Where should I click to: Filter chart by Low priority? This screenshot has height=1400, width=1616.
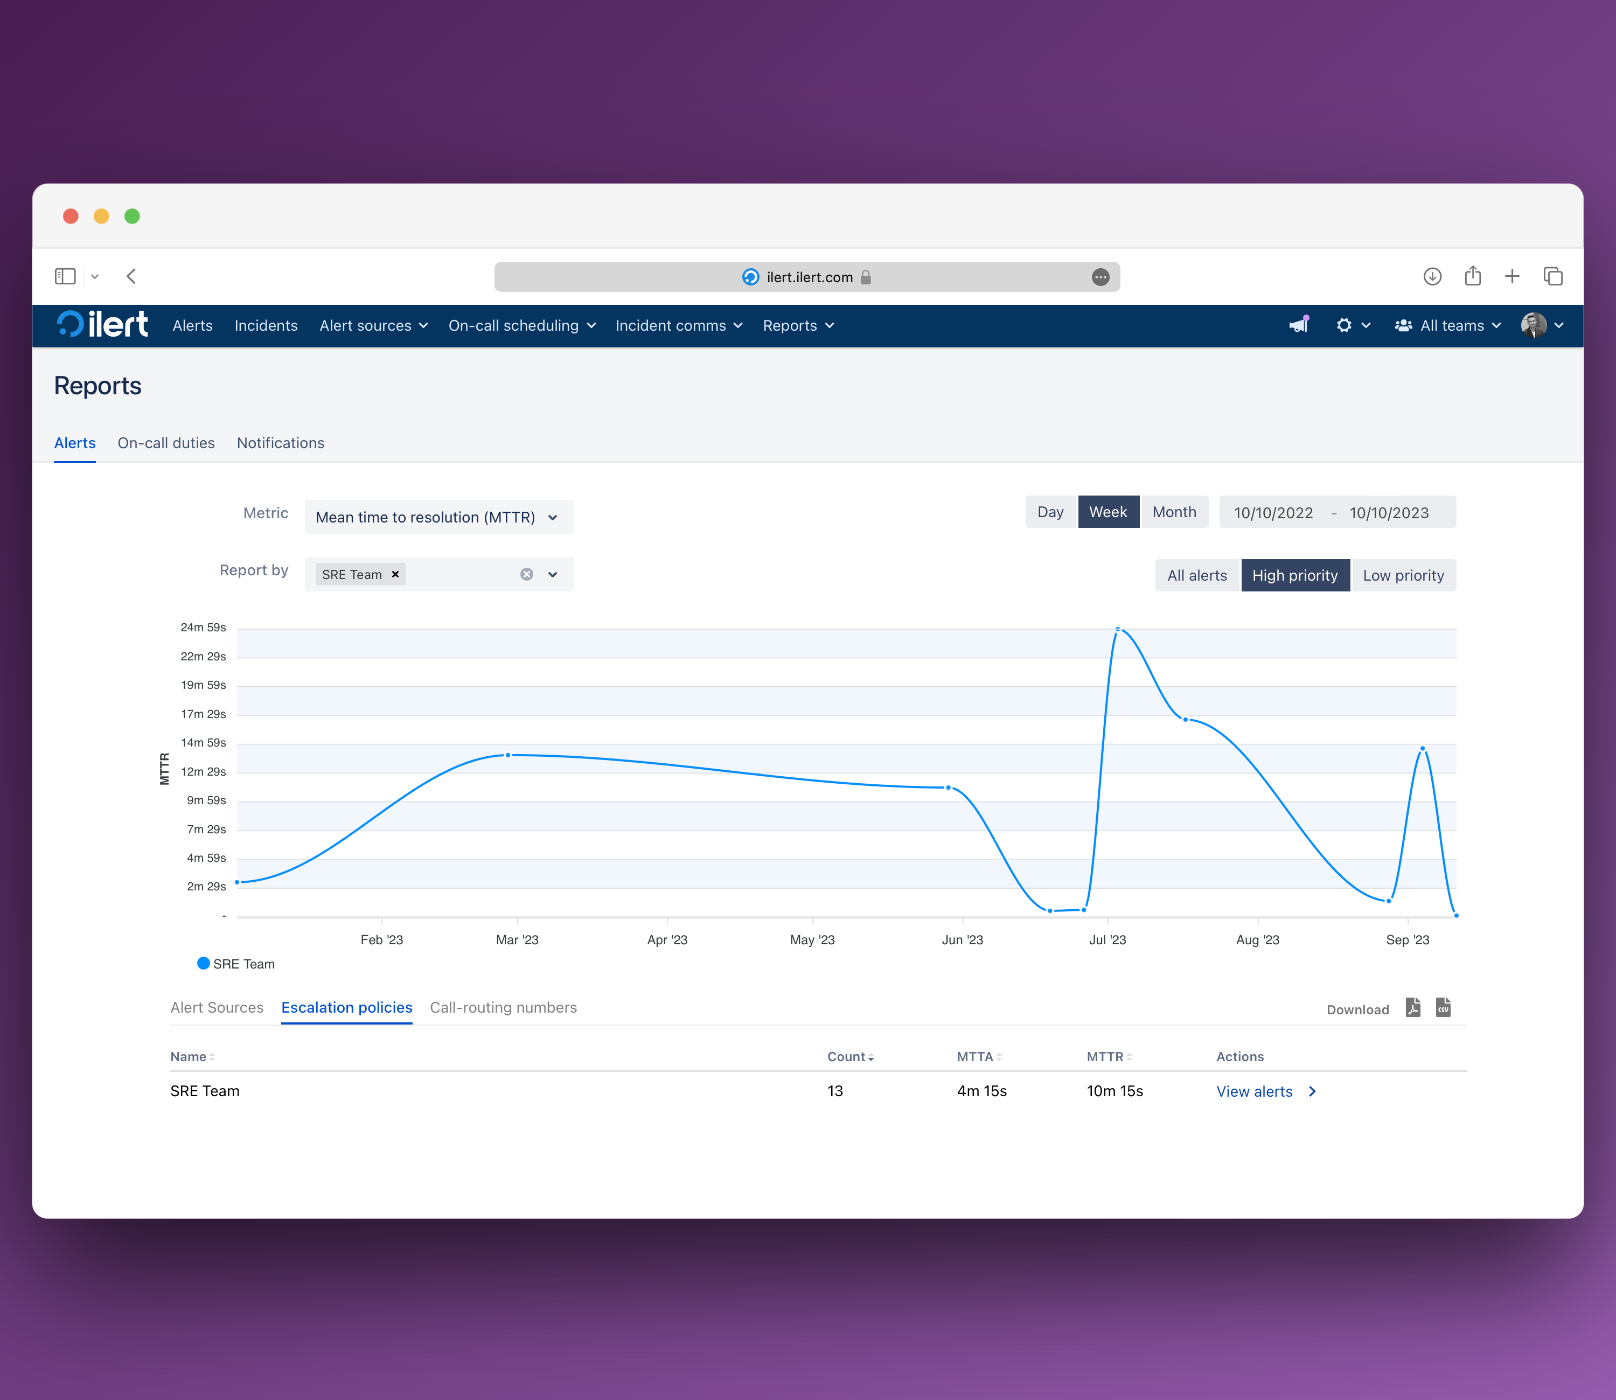click(x=1403, y=575)
